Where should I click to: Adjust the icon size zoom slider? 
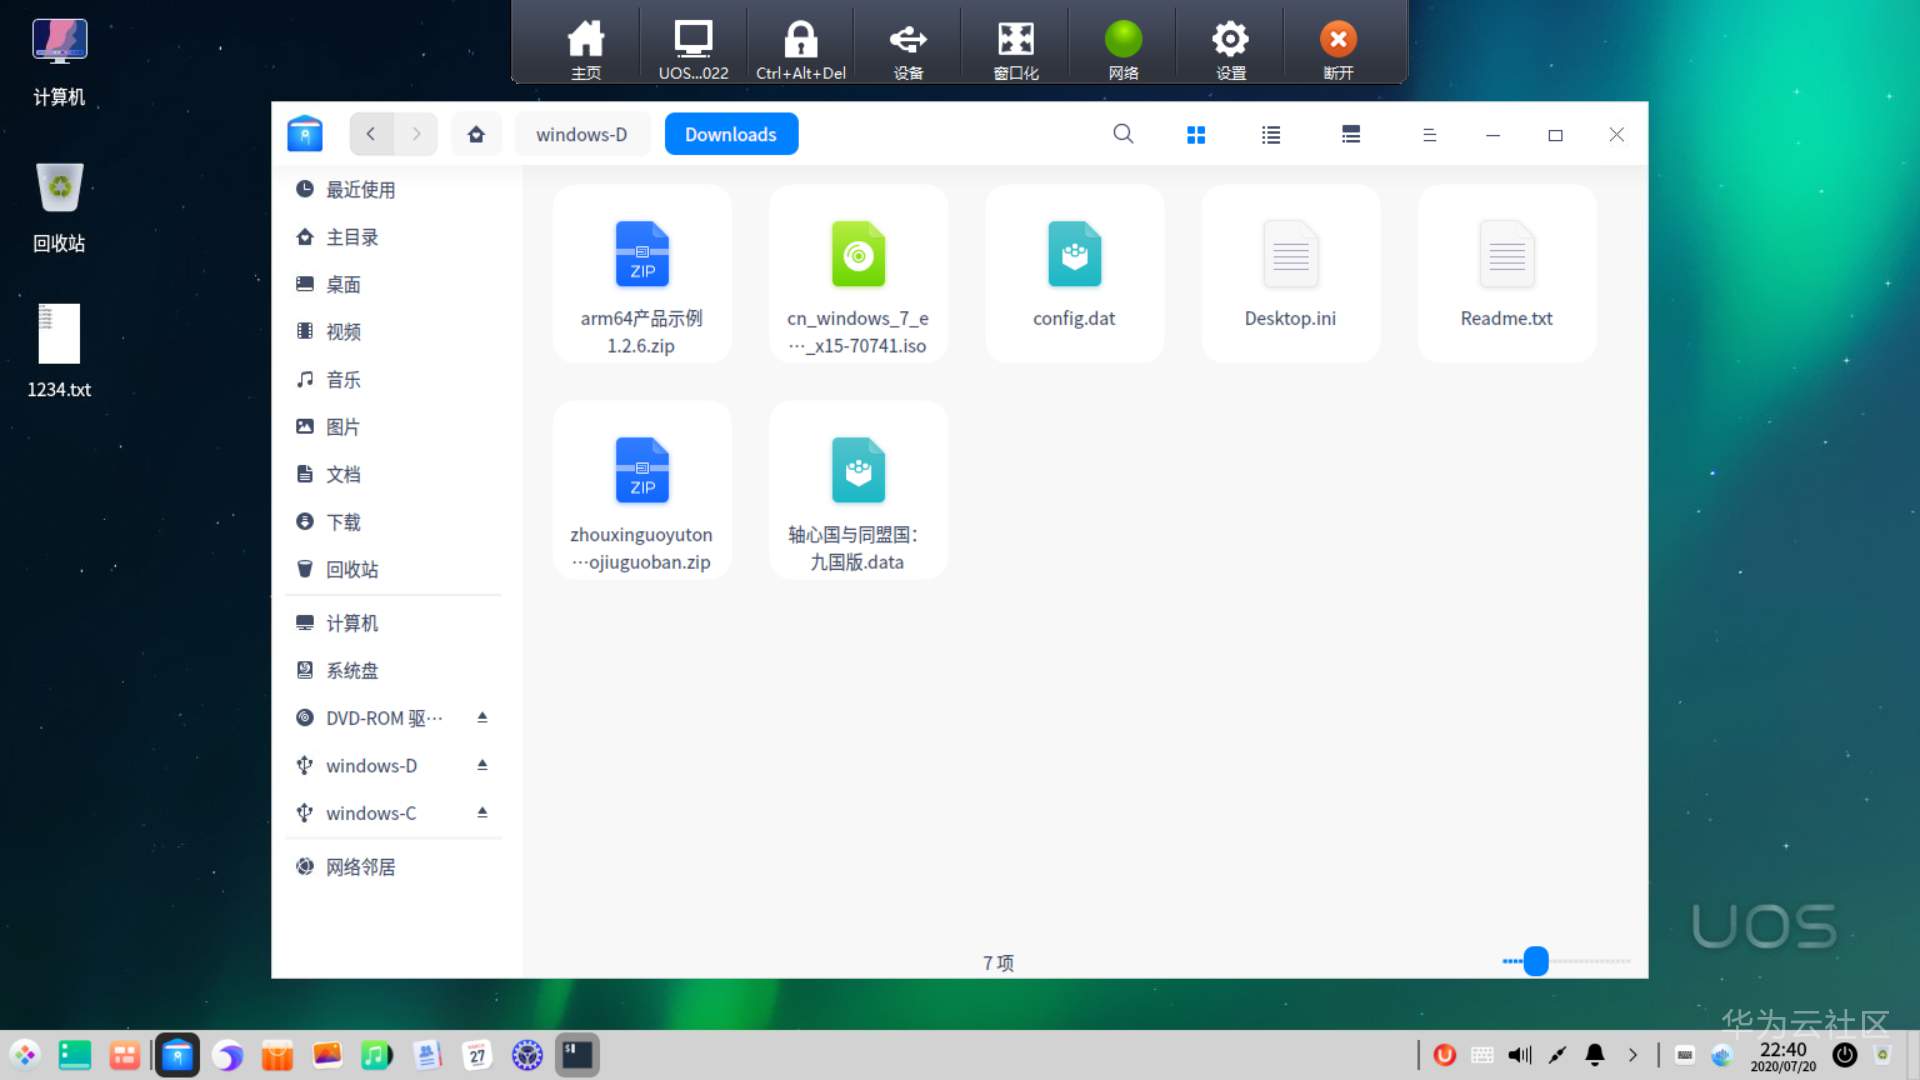point(1536,961)
